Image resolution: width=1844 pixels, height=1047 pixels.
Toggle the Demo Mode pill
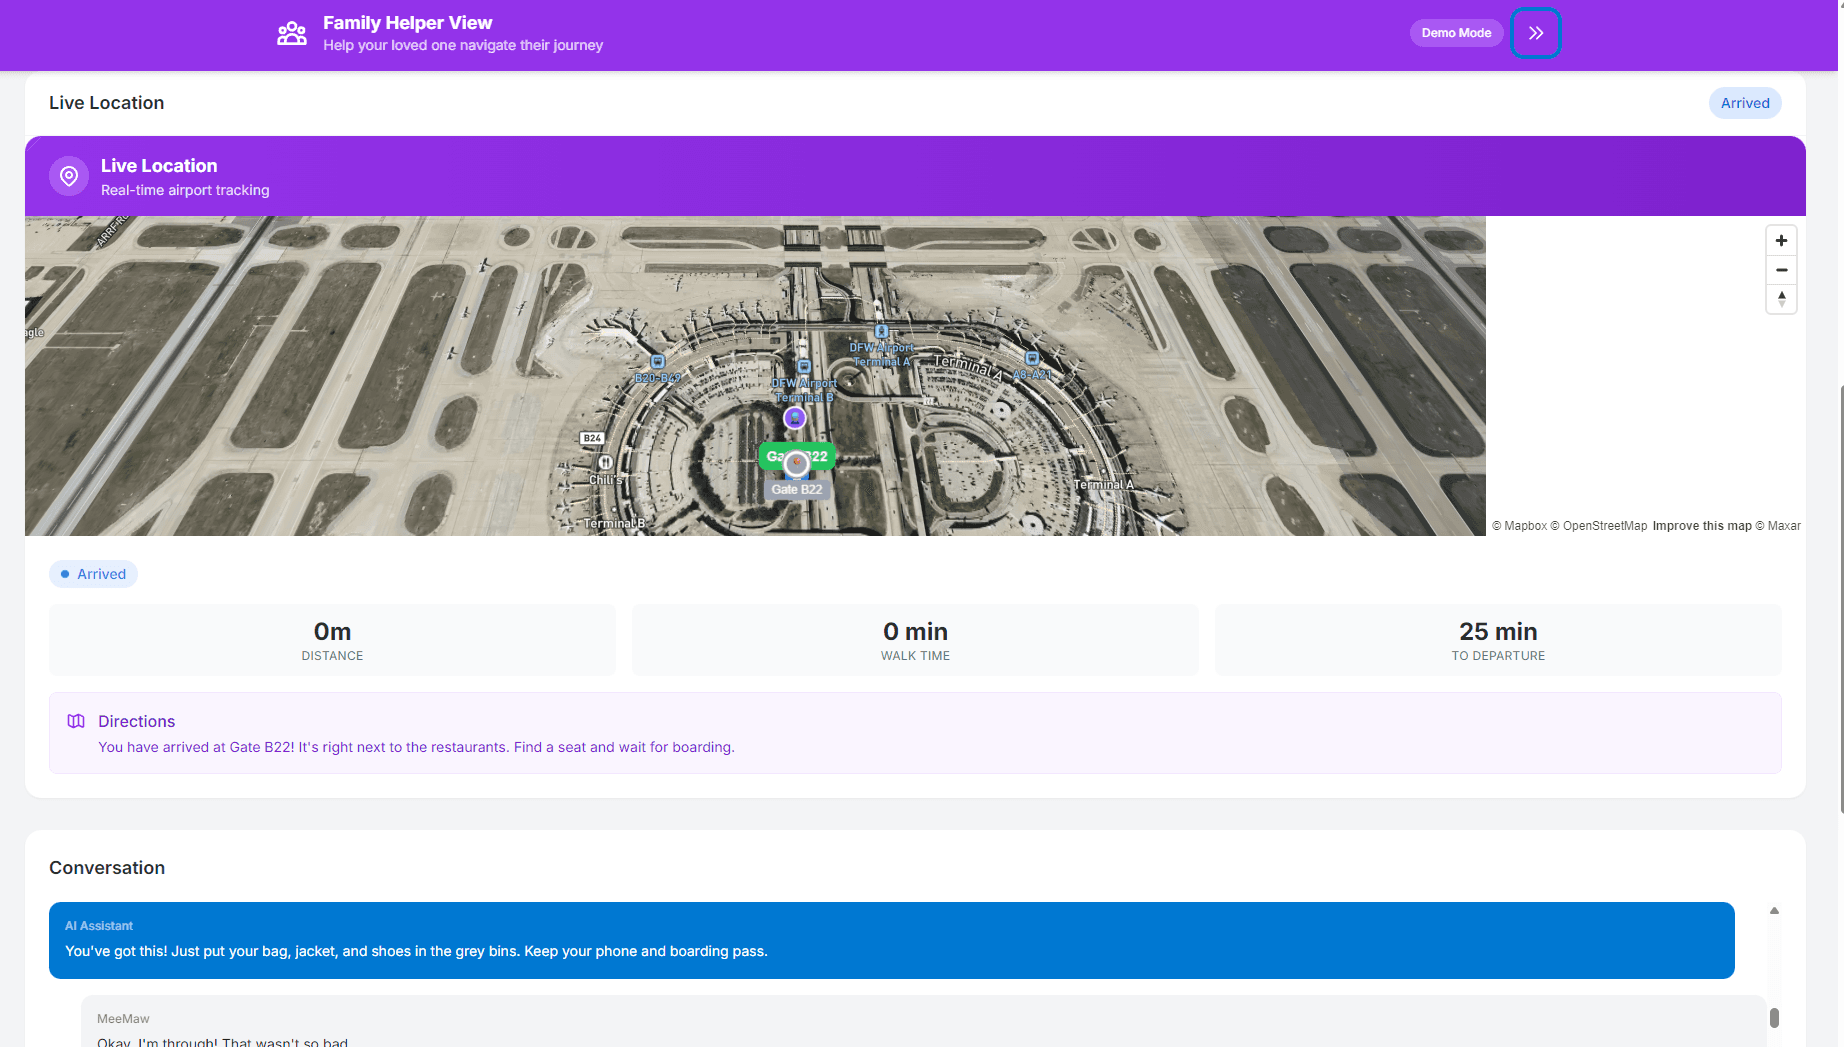[x=1456, y=33]
